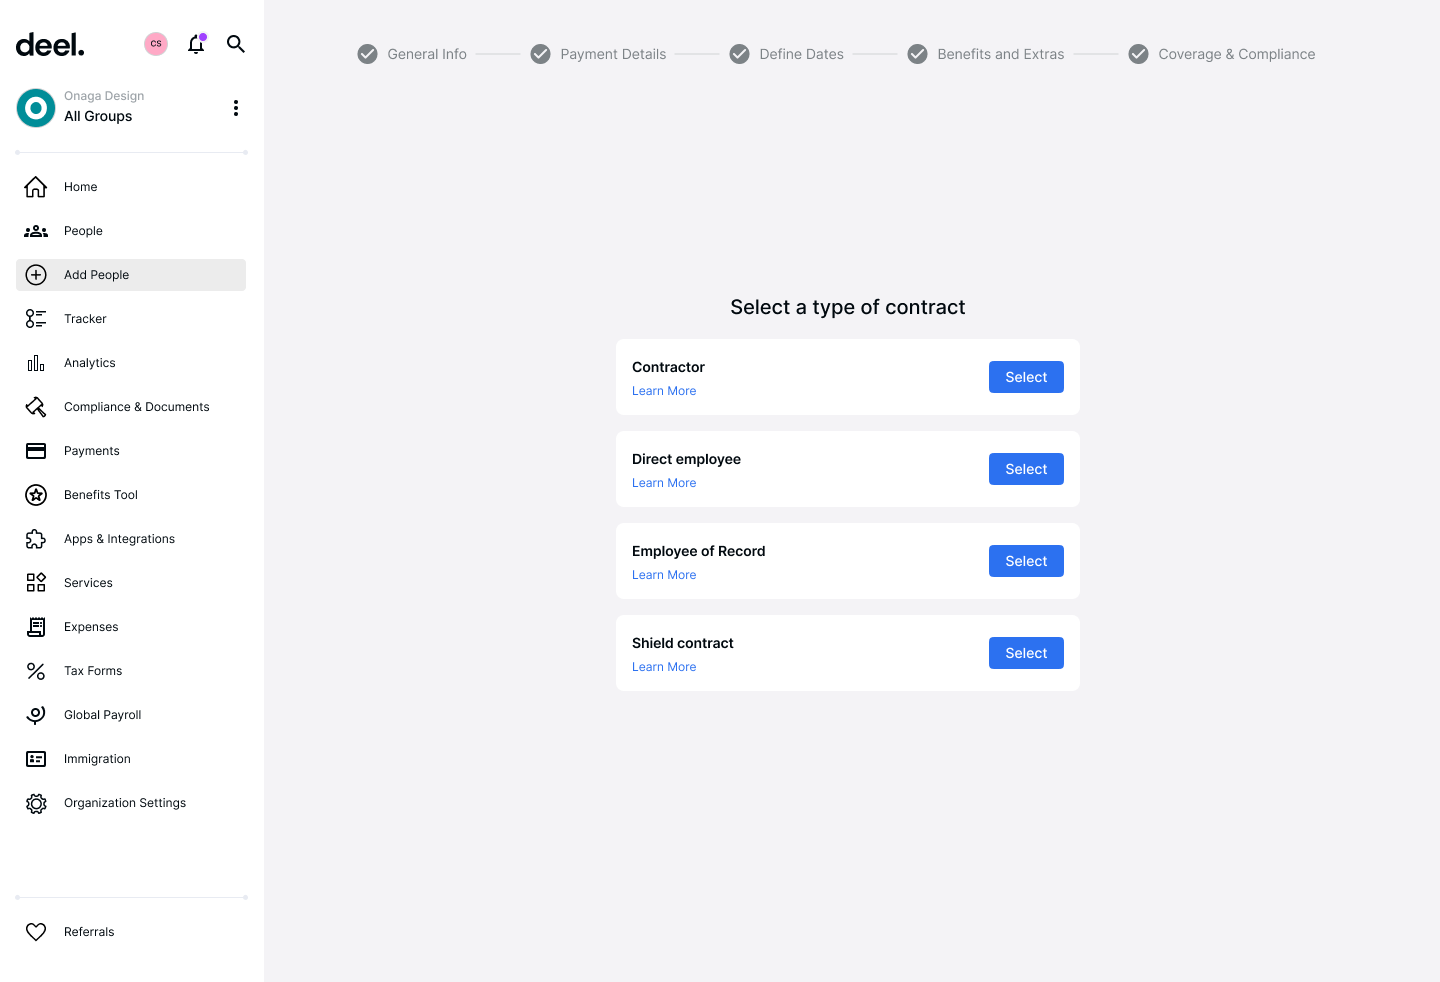Select the Employee of Record contract
Viewport: 1440px width, 982px height.
click(1026, 561)
